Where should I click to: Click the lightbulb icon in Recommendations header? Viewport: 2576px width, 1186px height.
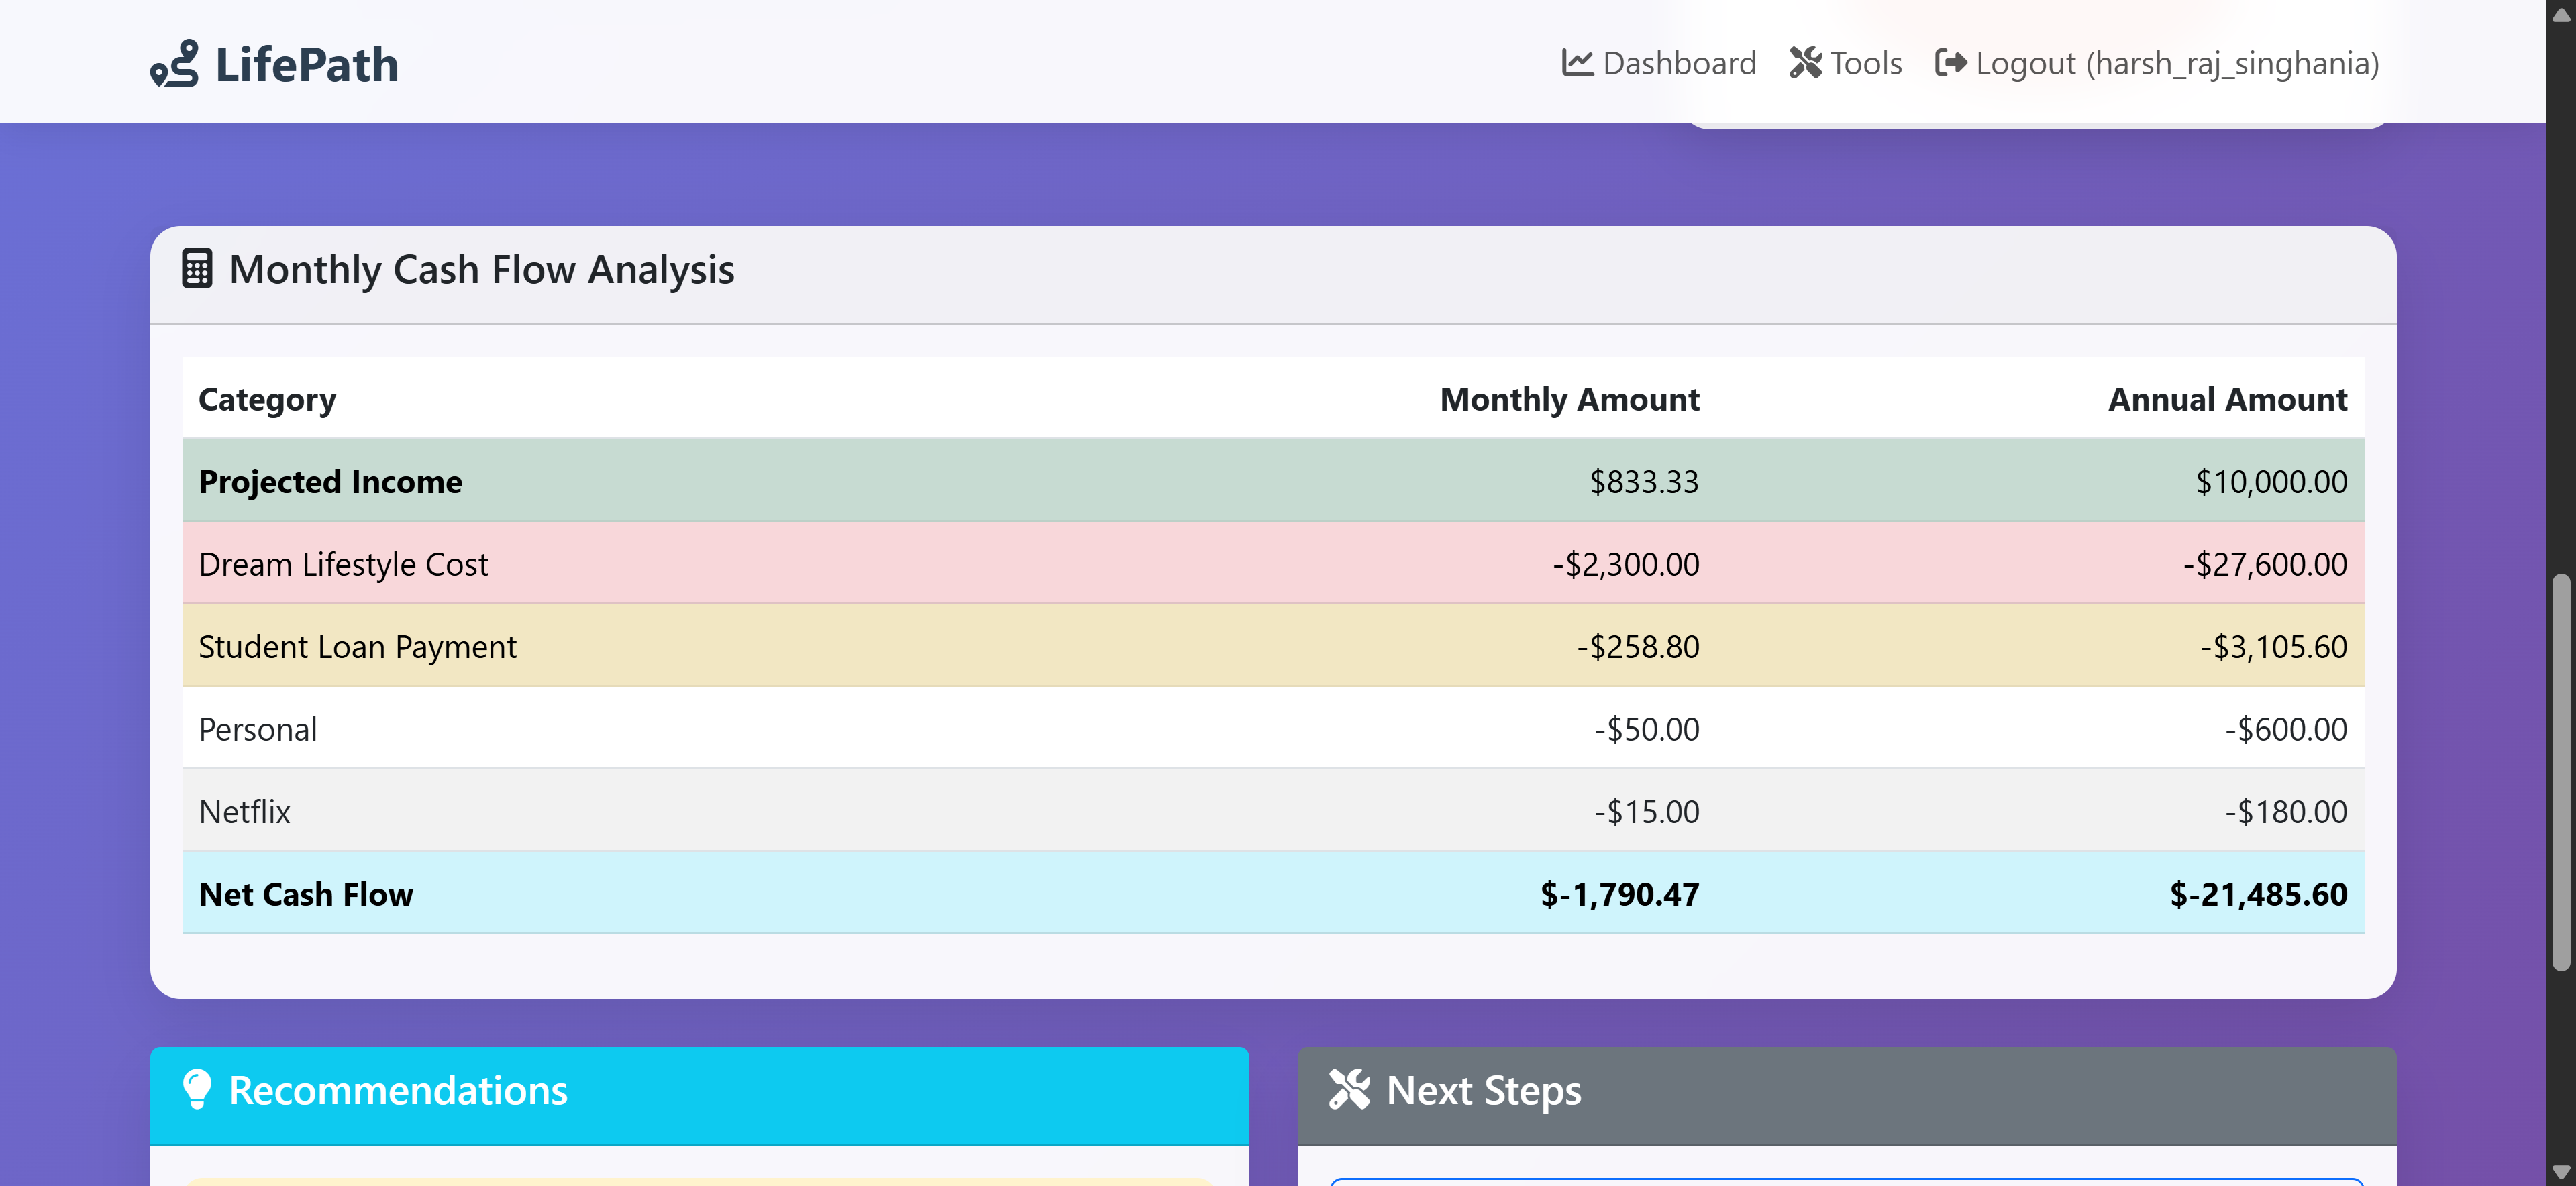point(197,1089)
